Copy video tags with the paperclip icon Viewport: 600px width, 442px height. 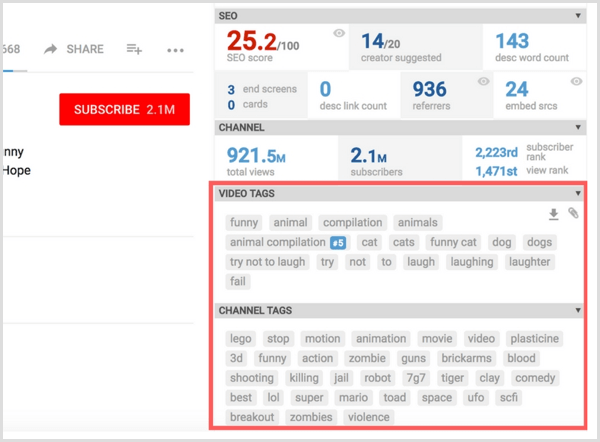coord(573,213)
